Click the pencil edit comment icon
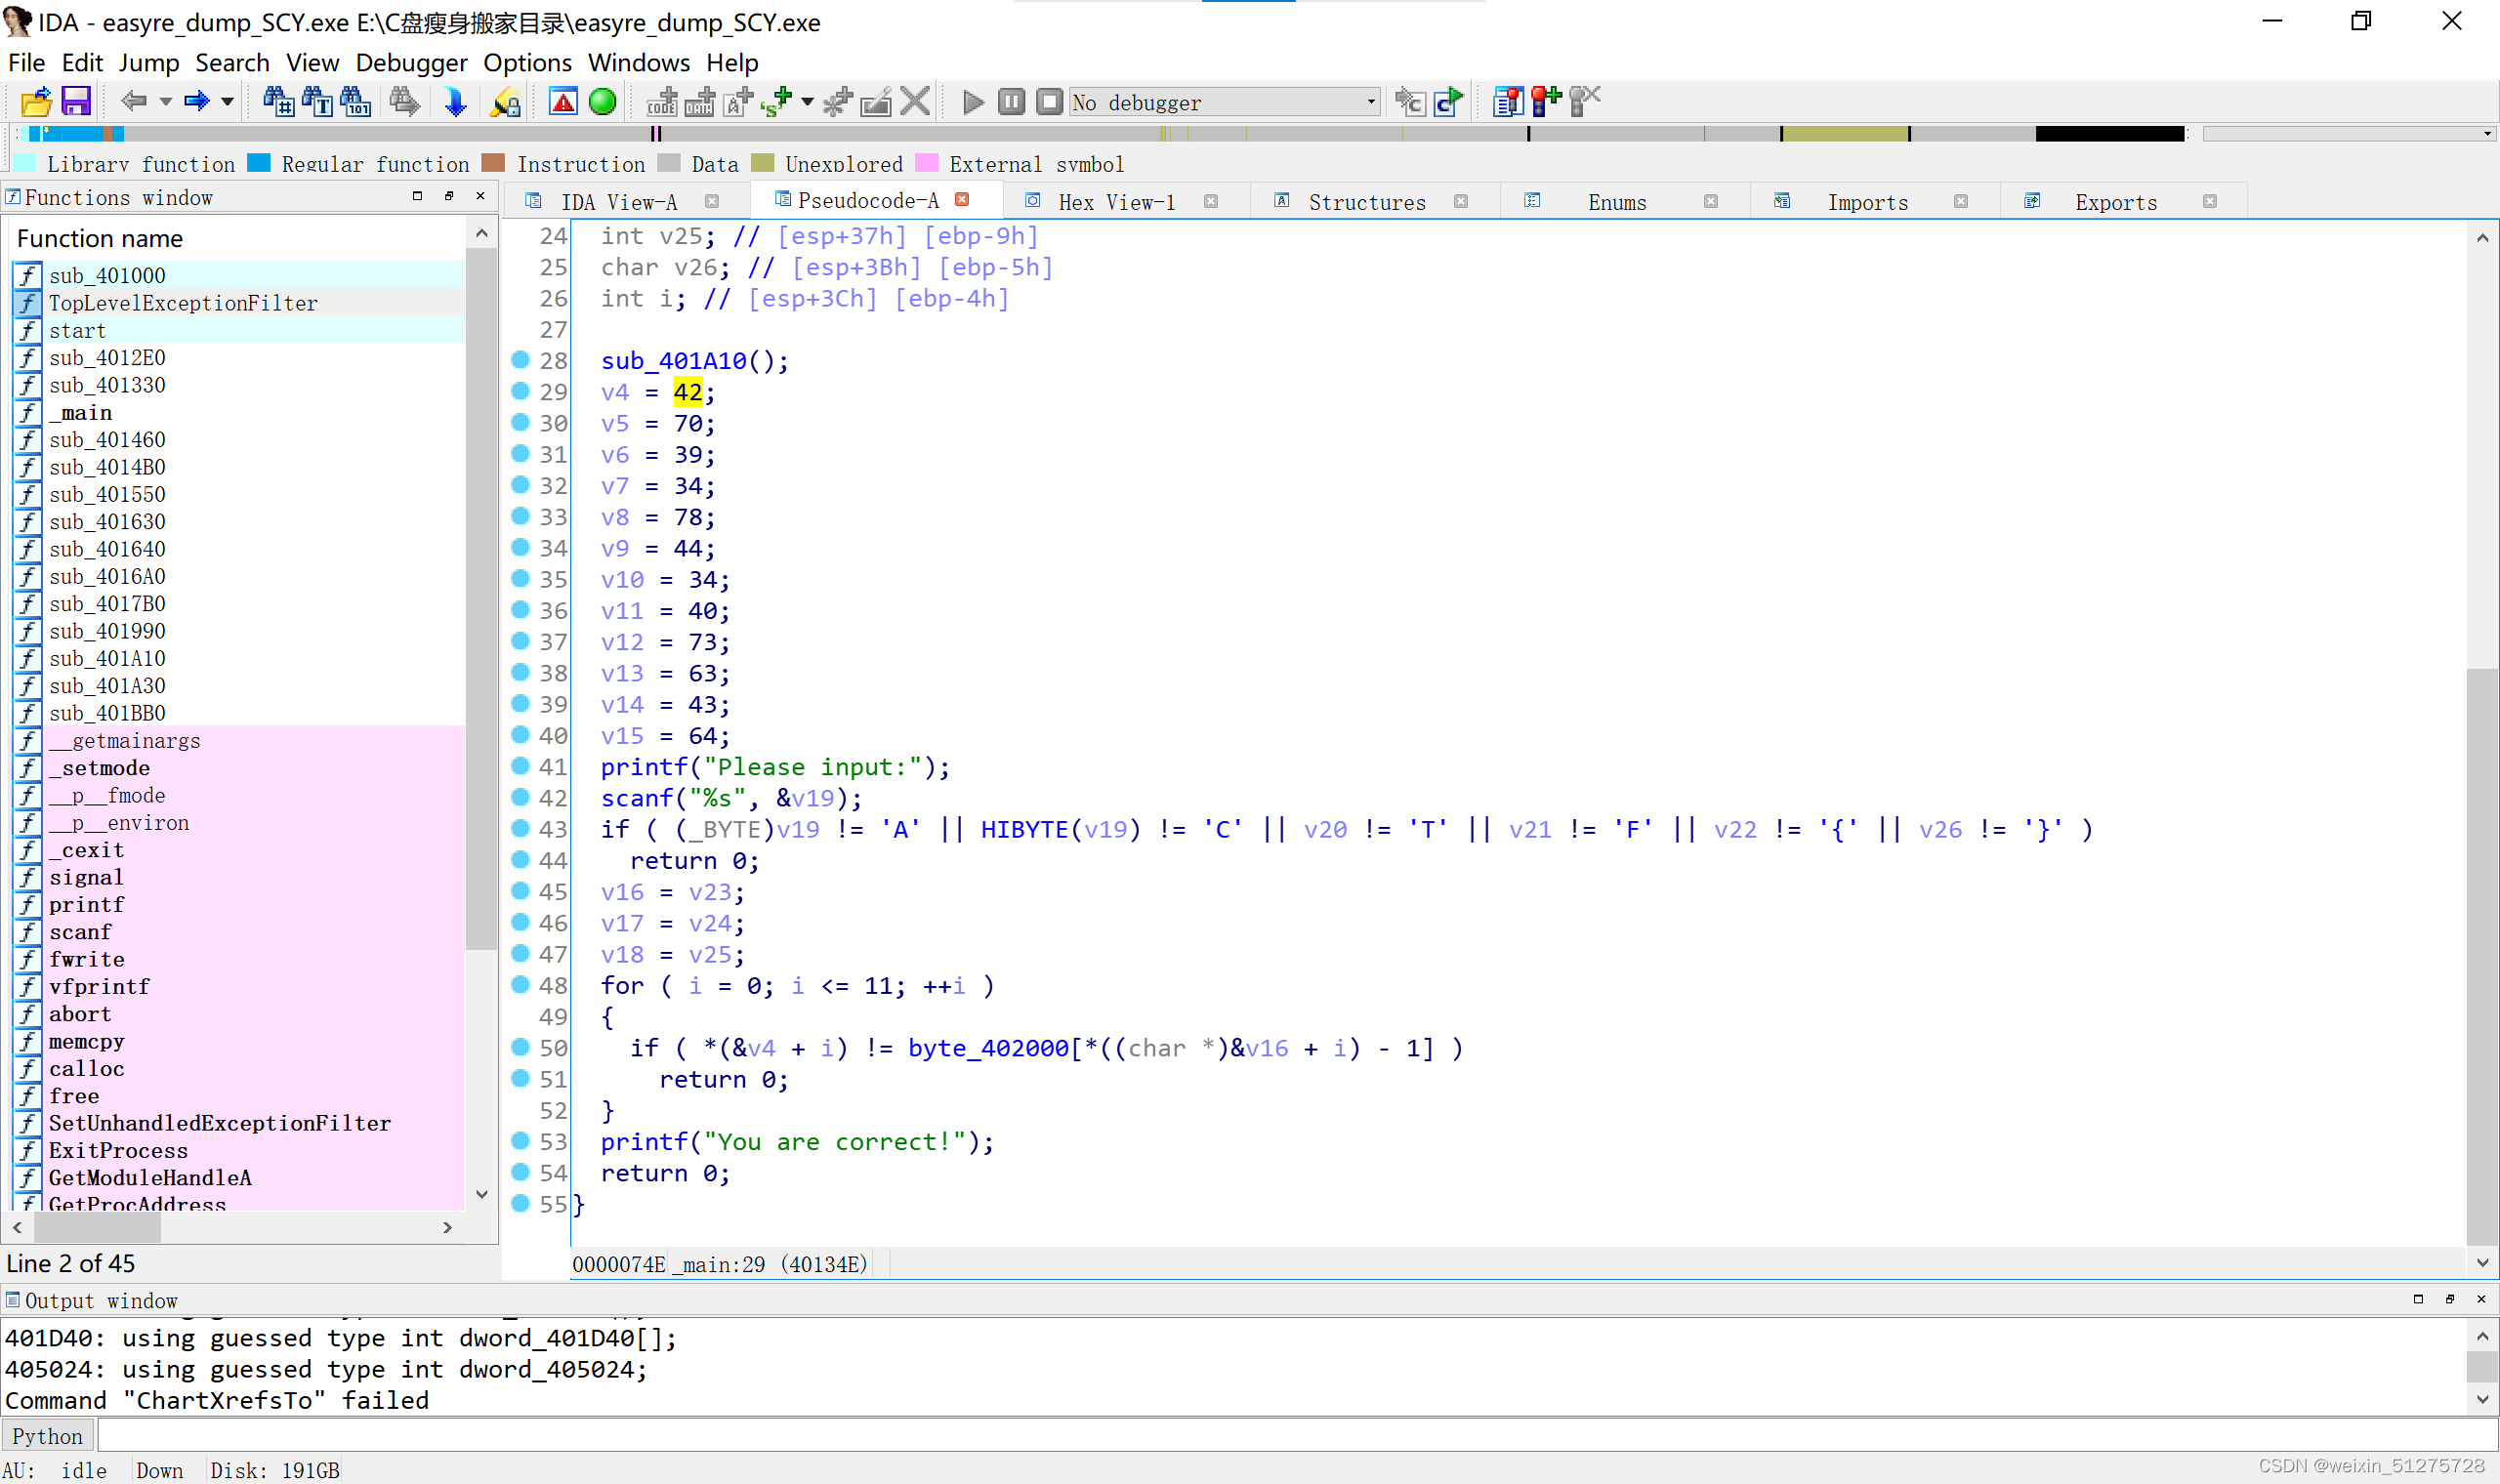The width and height of the screenshot is (2500, 1484). click(x=876, y=102)
